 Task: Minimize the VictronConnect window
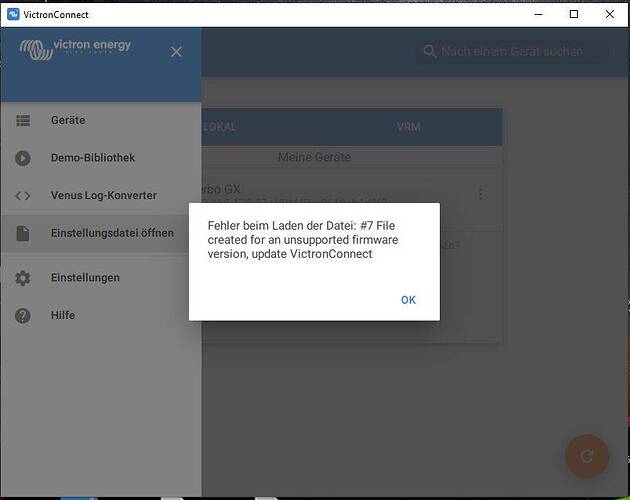pyautogui.click(x=539, y=14)
